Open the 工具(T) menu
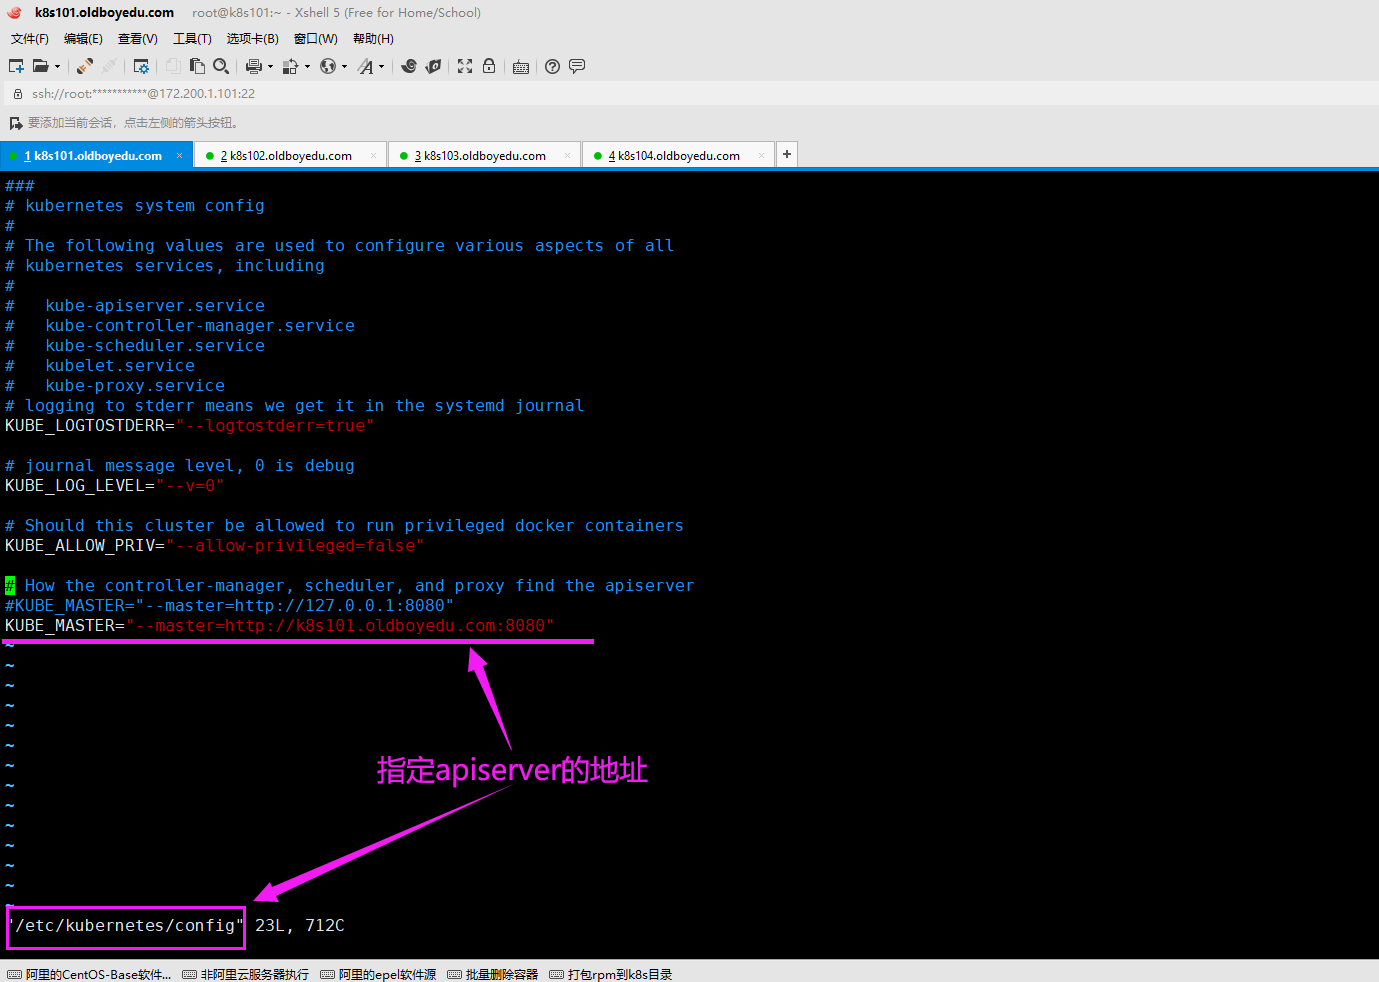This screenshot has width=1379, height=982. [192, 38]
